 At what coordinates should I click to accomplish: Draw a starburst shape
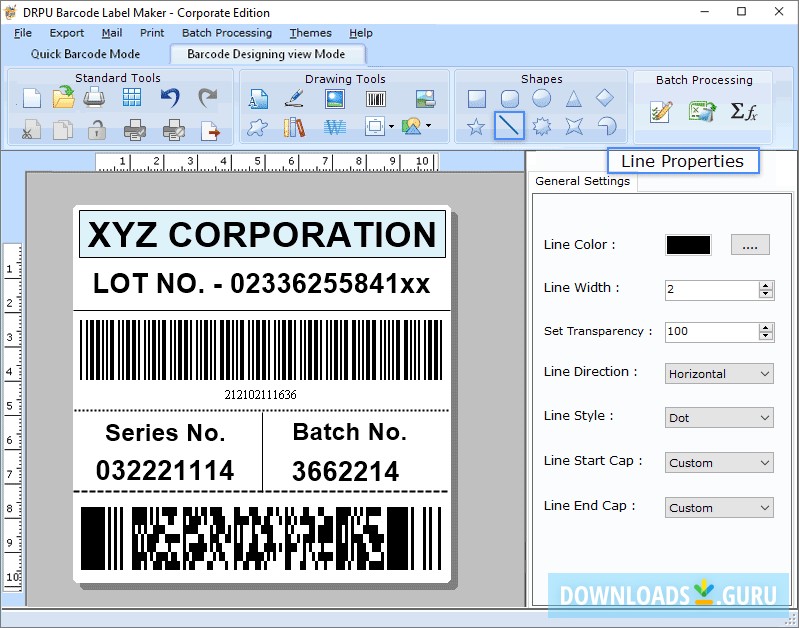pyautogui.click(x=541, y=126)
